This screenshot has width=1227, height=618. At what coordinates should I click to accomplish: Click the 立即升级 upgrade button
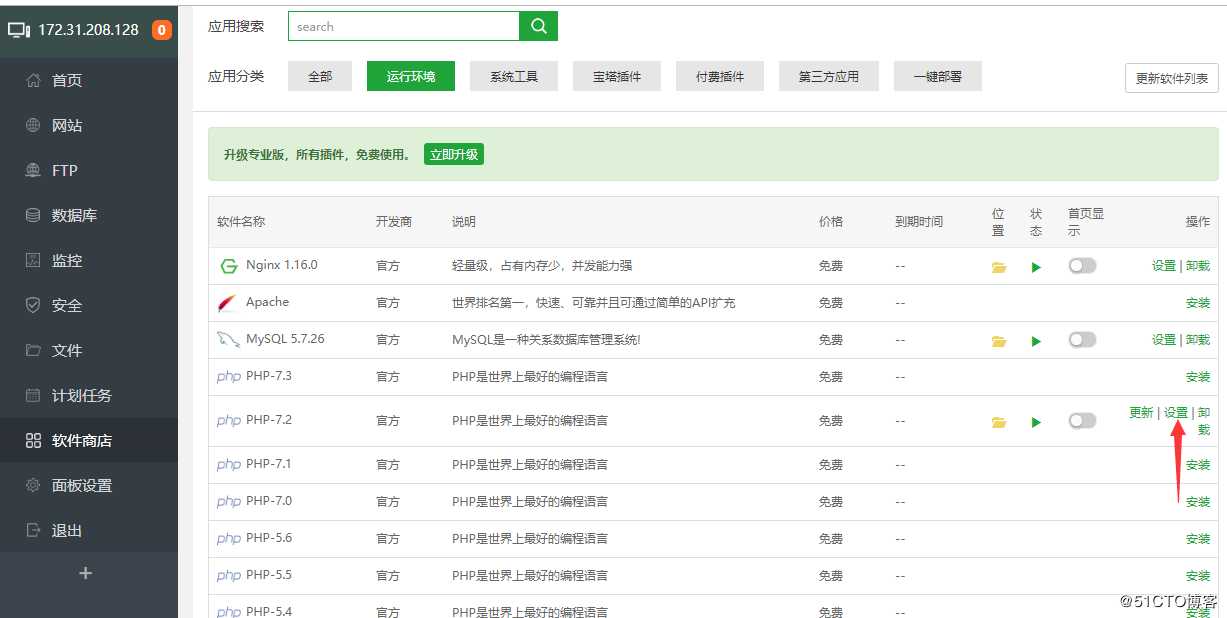click(x=454, y=154)
